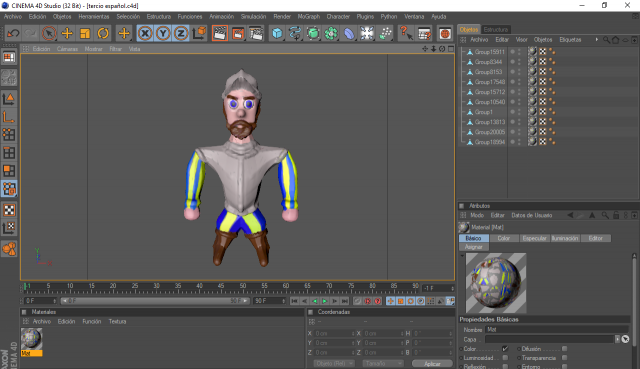
Task: Open the Iluminación material tab
Action: [x=565, y=238]
